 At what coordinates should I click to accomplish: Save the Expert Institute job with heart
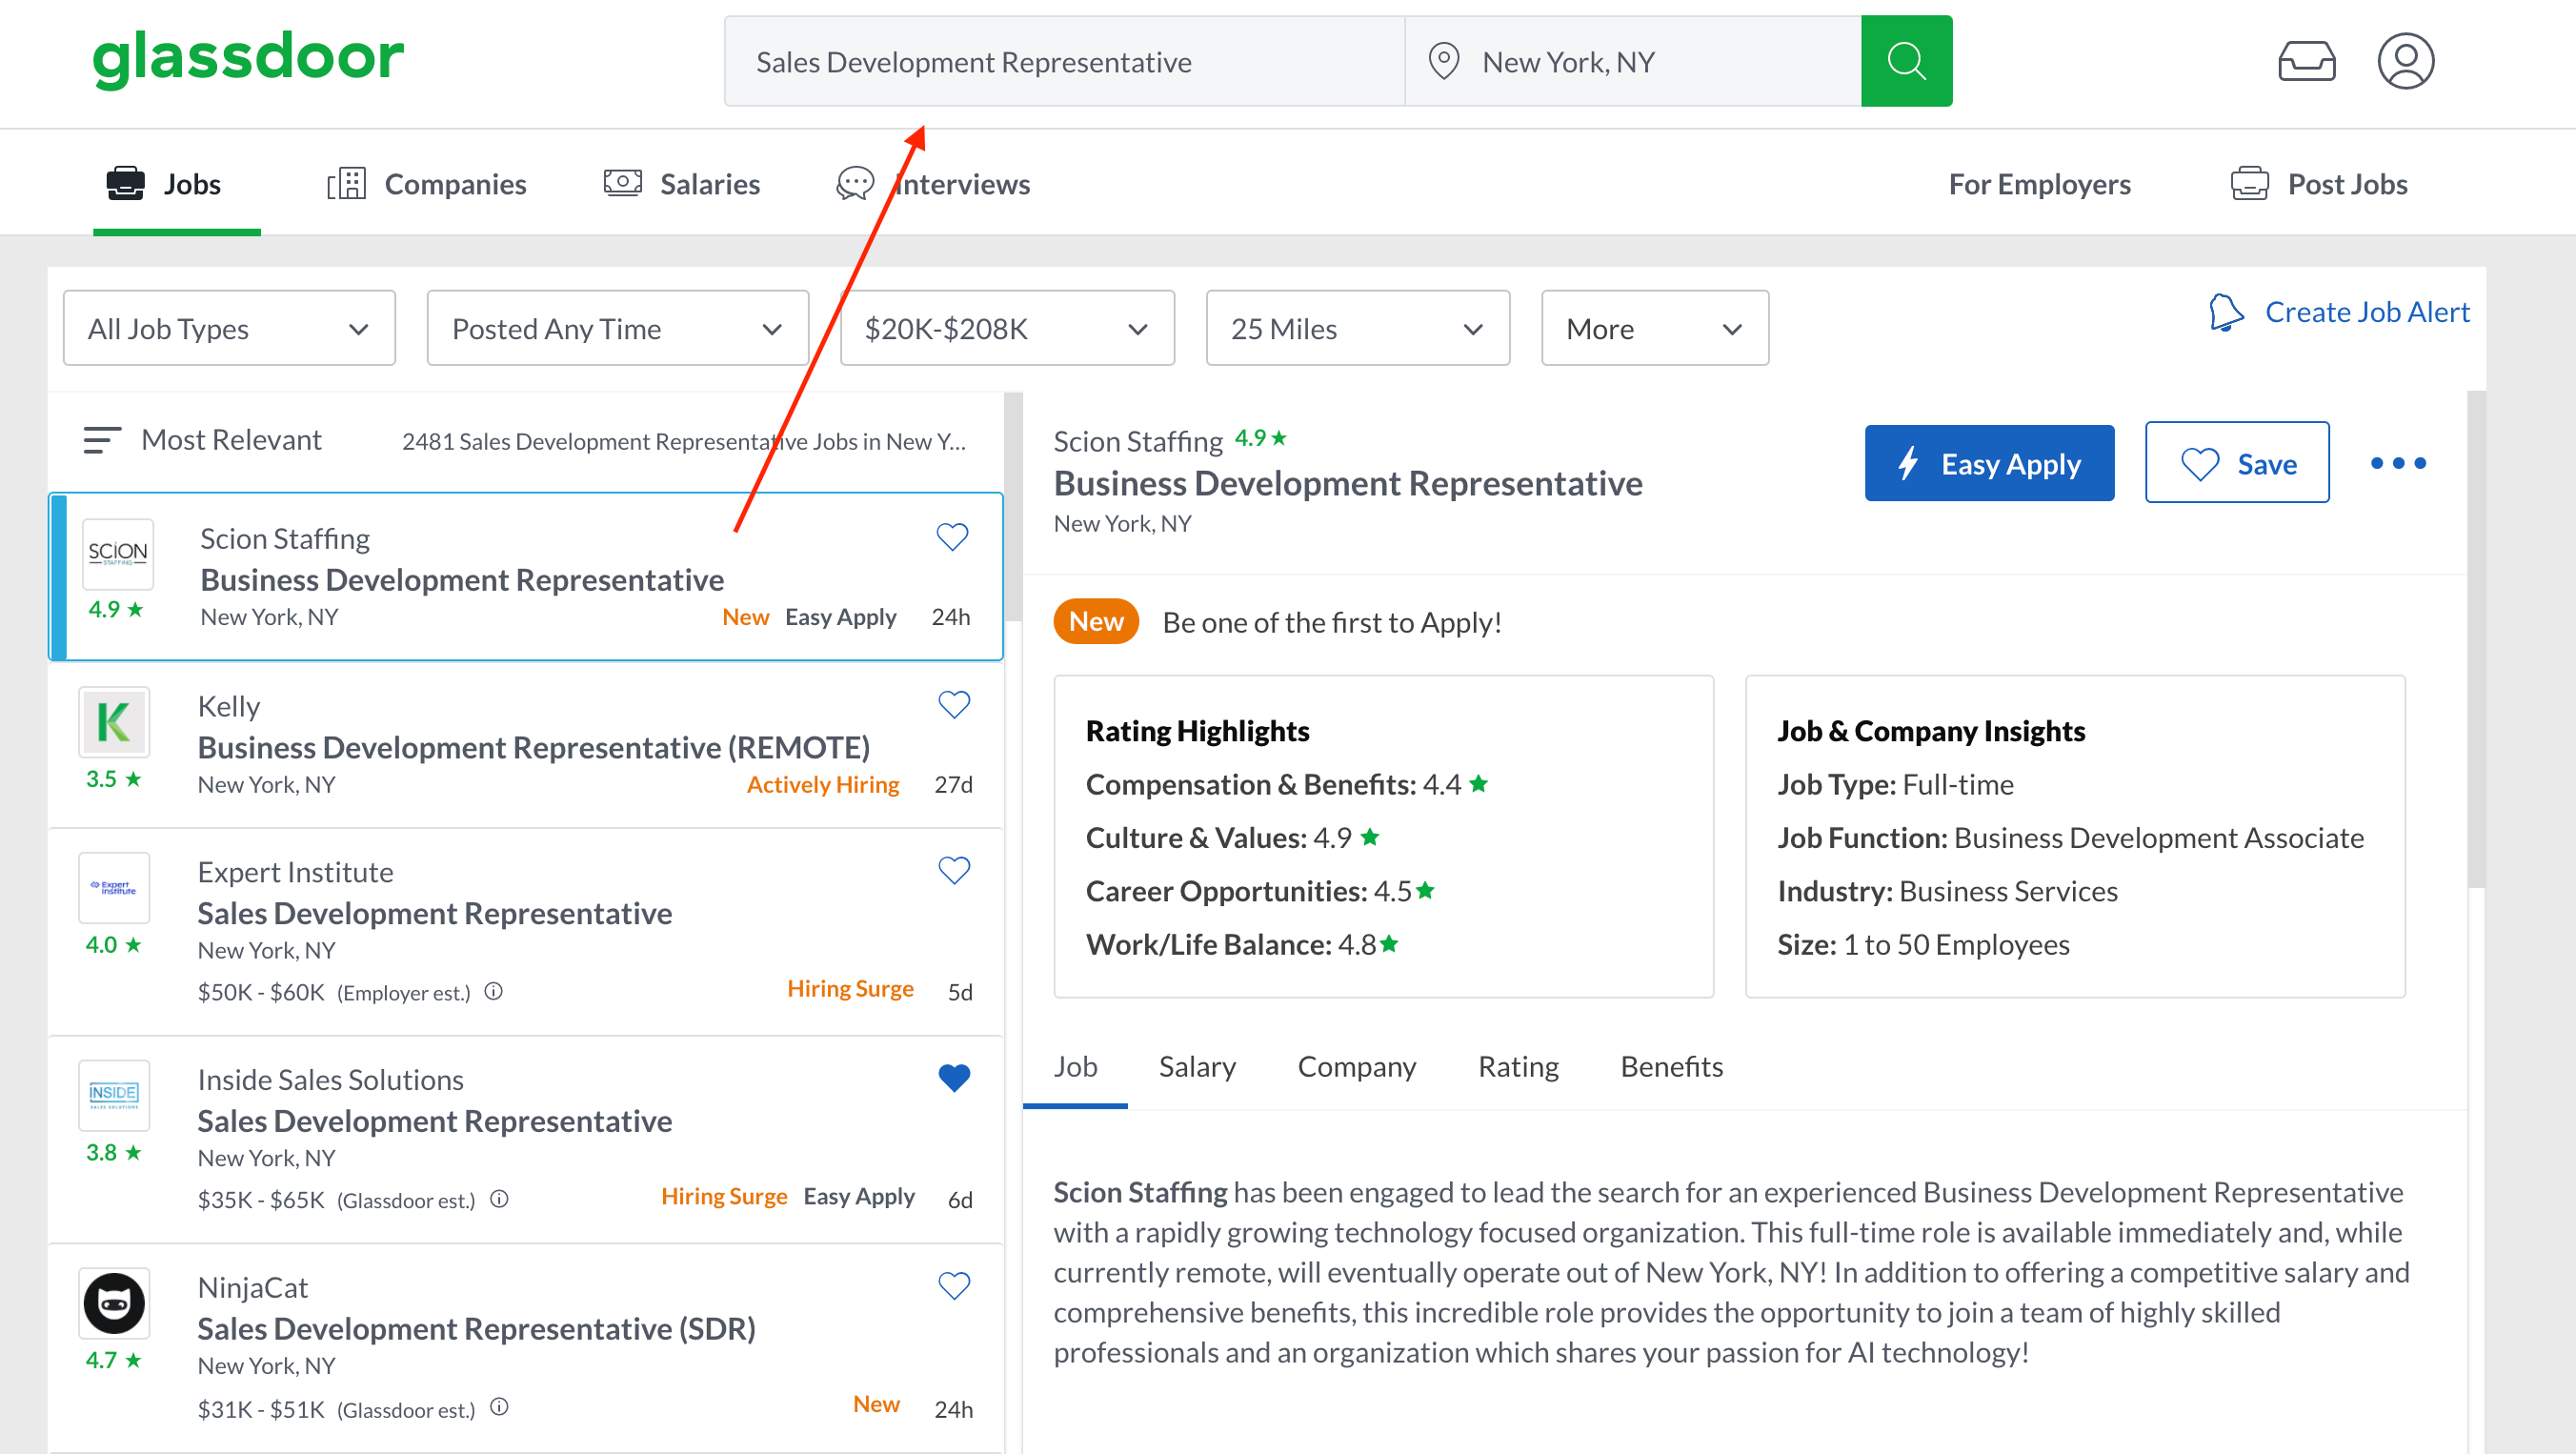(x=954, y=870)
